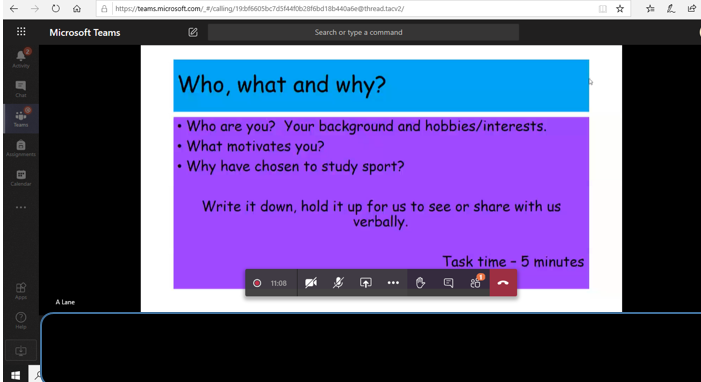Open the Office app launcher grid
The height and width of the screenshot is (382, 701).
coord(21,32)
